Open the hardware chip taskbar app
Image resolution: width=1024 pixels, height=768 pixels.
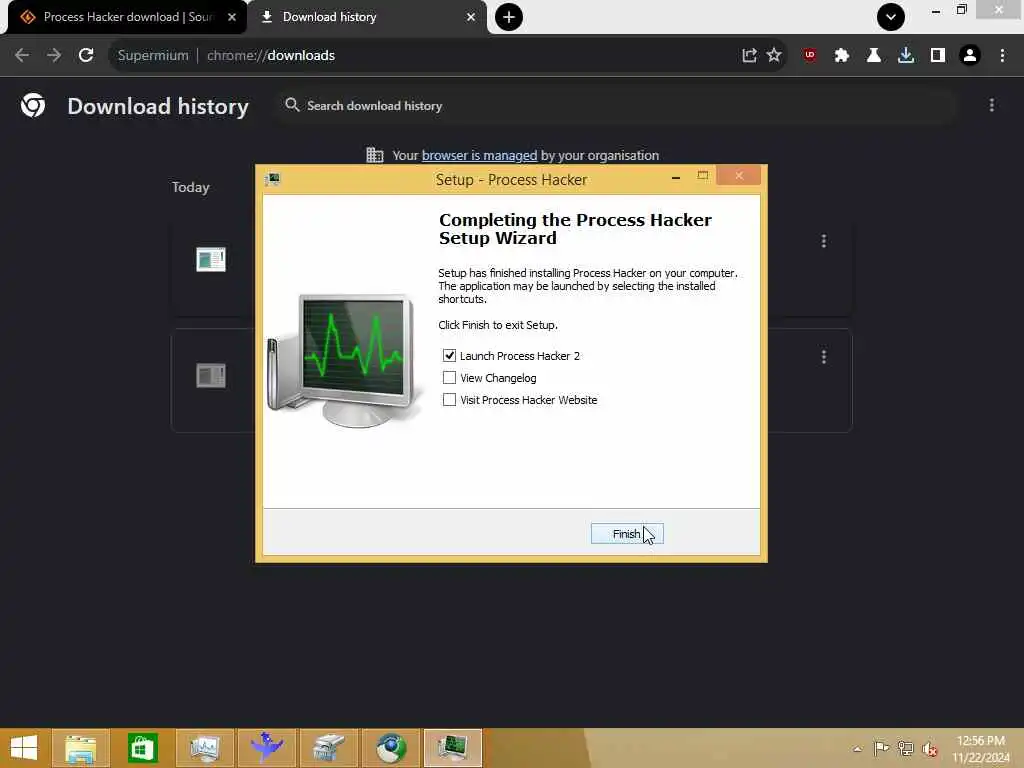coord(328,748)
